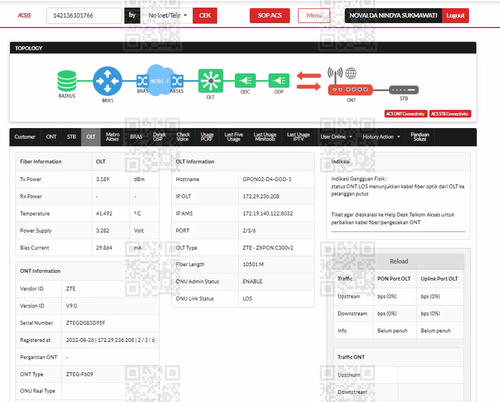Click the PORT value 2/3/6
This screenshot has width=500, height=402.
click(249, 231)
